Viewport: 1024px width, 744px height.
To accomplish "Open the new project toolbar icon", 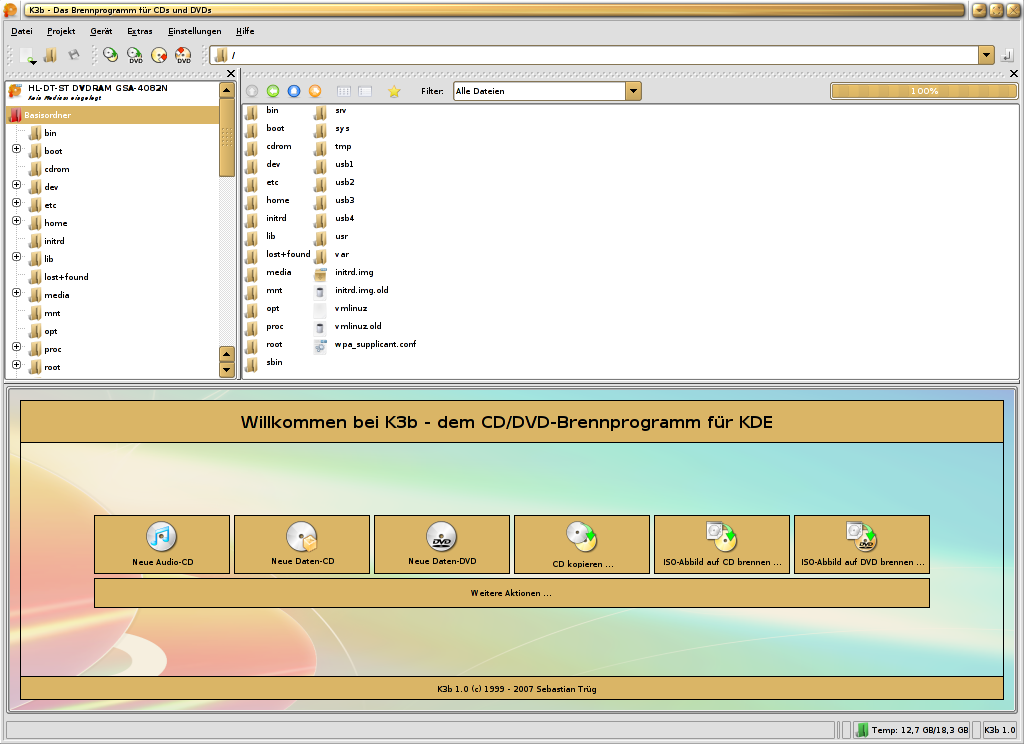I will [x=27, y=56].
